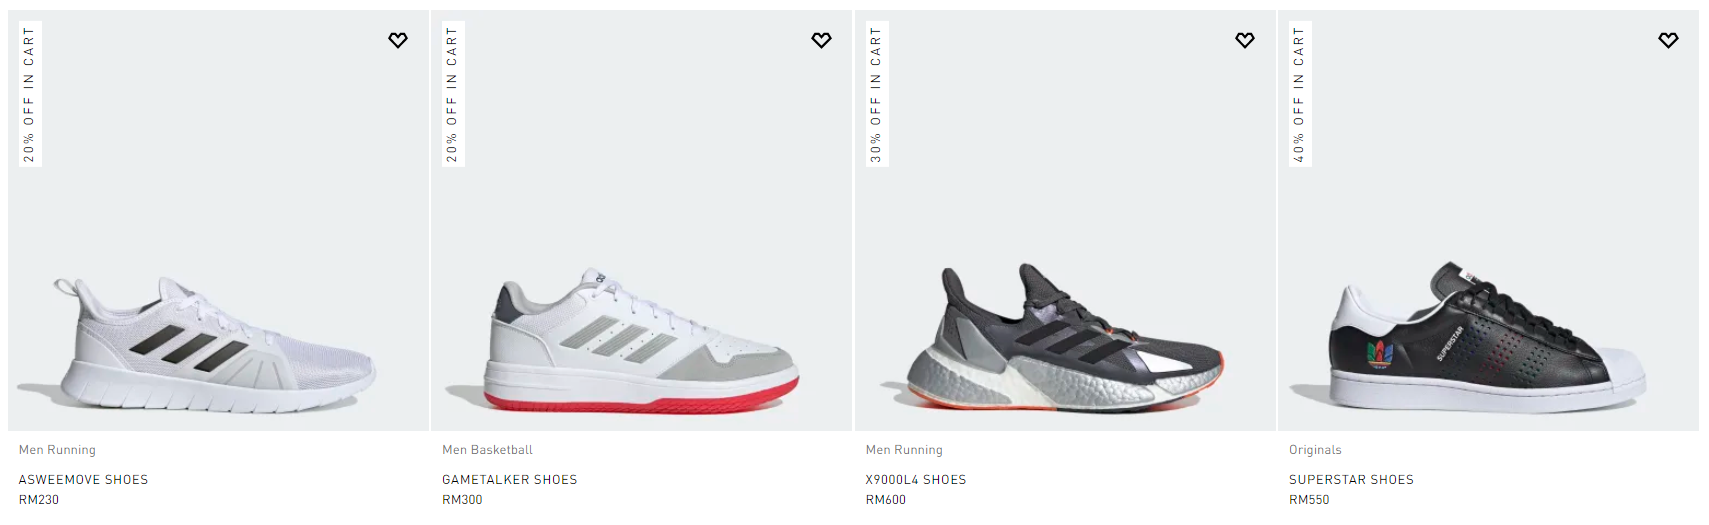Click the 40% OFF IN CART badge
This screenshot has height=525, width=1709.
(1299, 94)
